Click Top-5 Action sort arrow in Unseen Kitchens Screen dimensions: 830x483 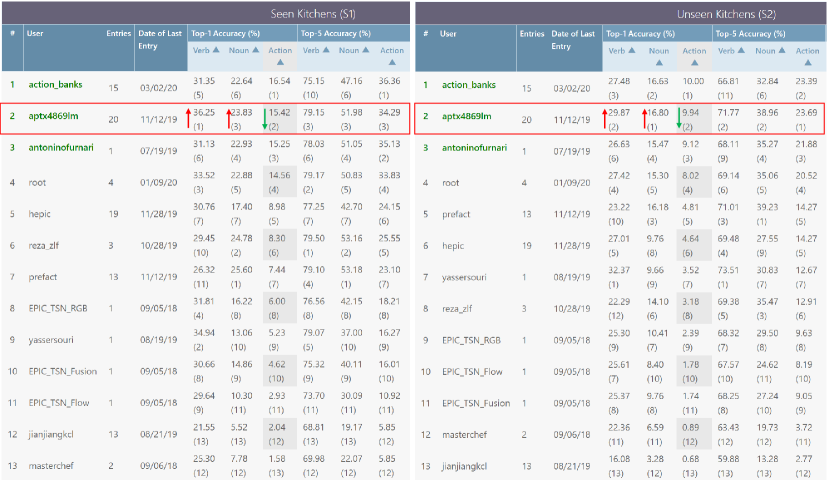click(807, 63)
